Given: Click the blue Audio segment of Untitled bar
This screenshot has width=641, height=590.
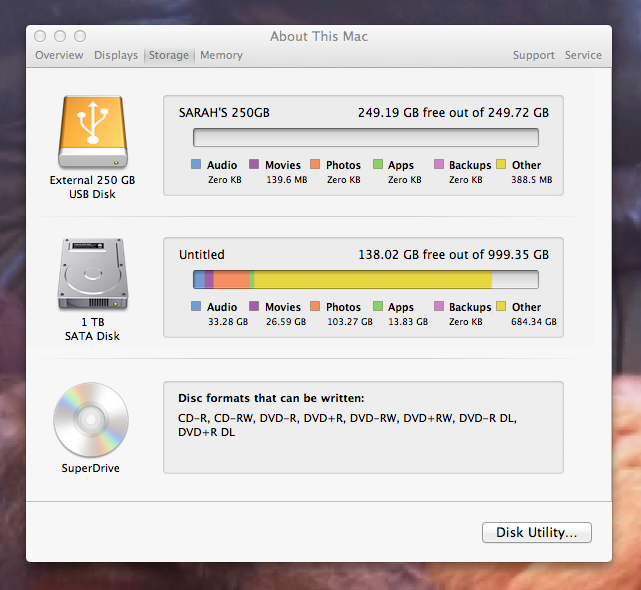Looking at the screenshot, I should click(x=199, y=280).
